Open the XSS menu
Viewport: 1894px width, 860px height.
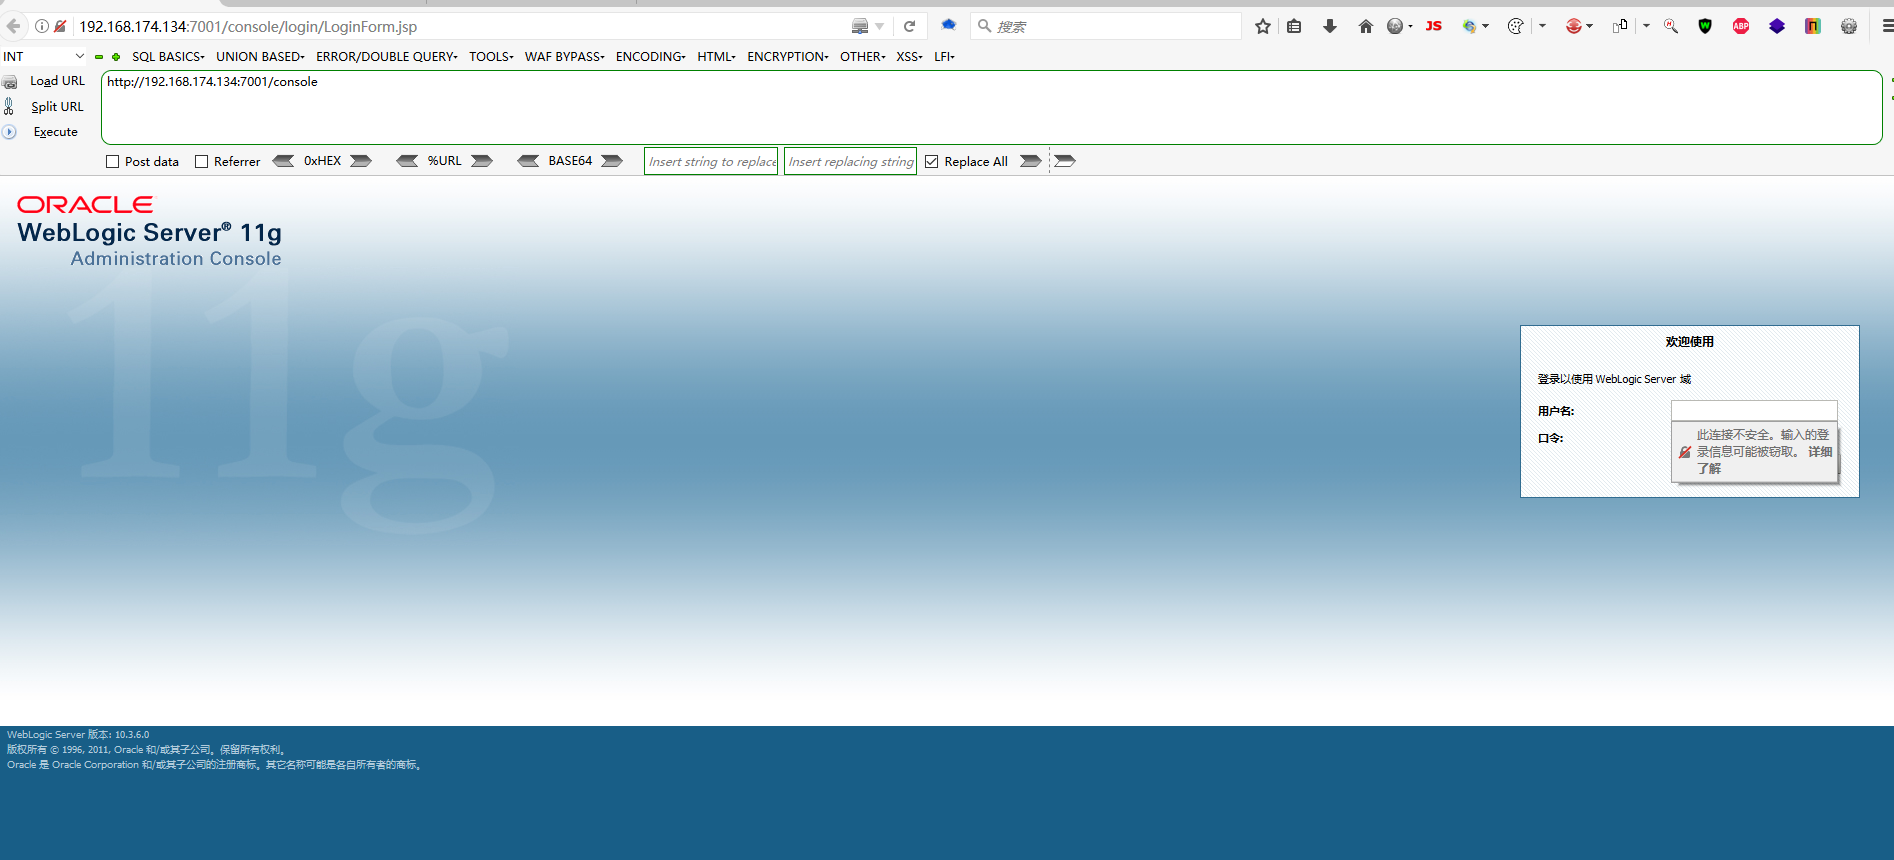(x=909, y=57)
